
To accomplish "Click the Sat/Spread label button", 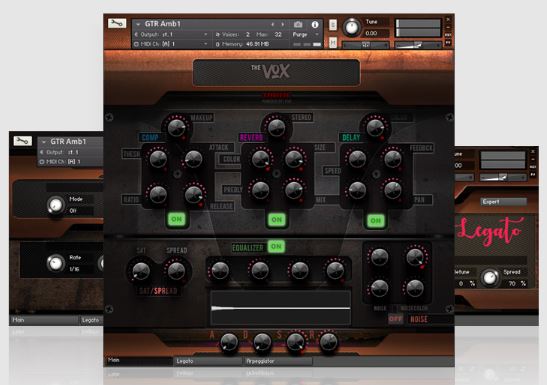I will tap(158, 291).
